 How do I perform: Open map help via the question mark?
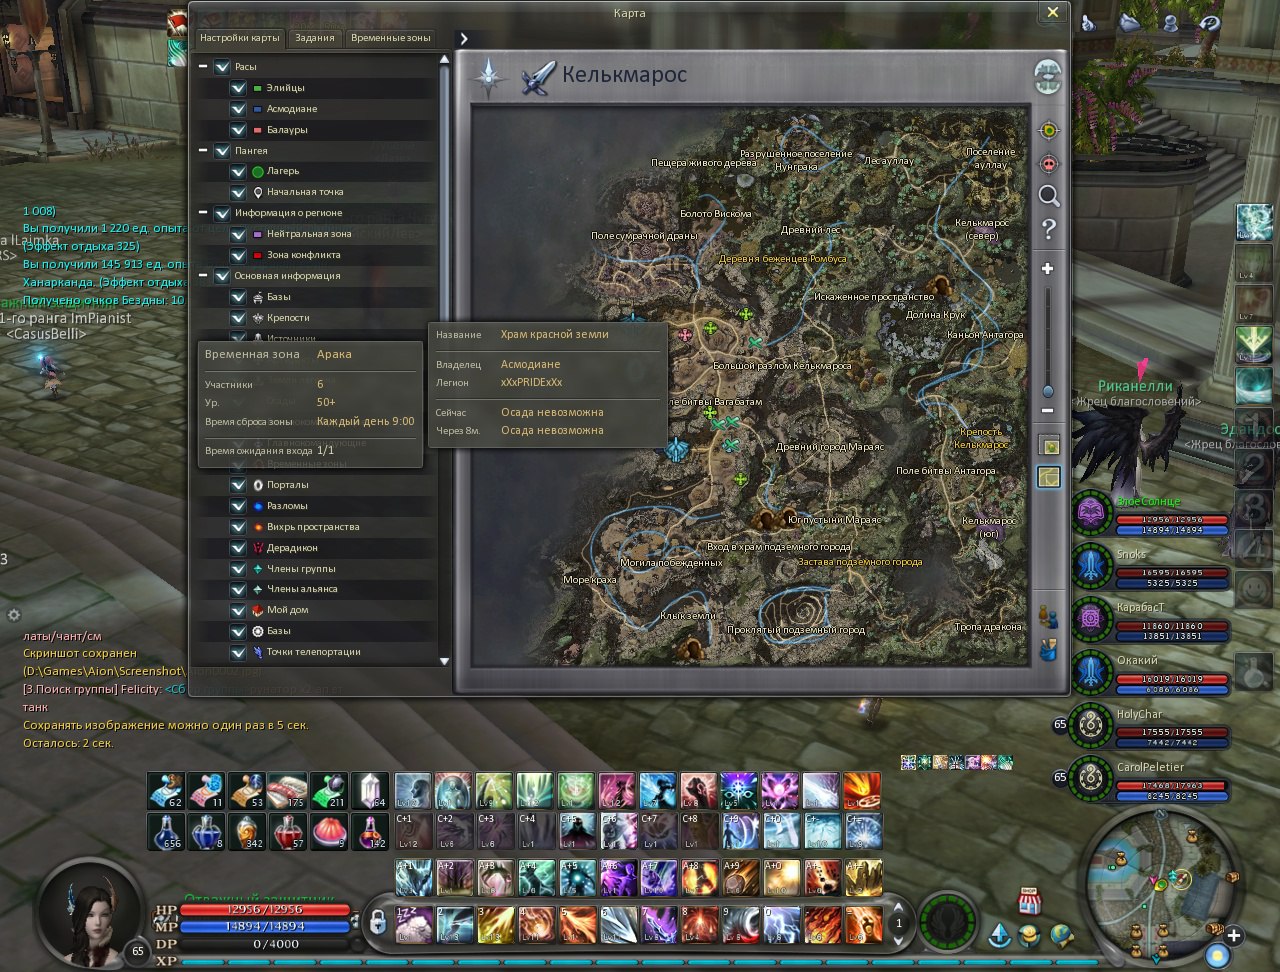[1048, 230]
